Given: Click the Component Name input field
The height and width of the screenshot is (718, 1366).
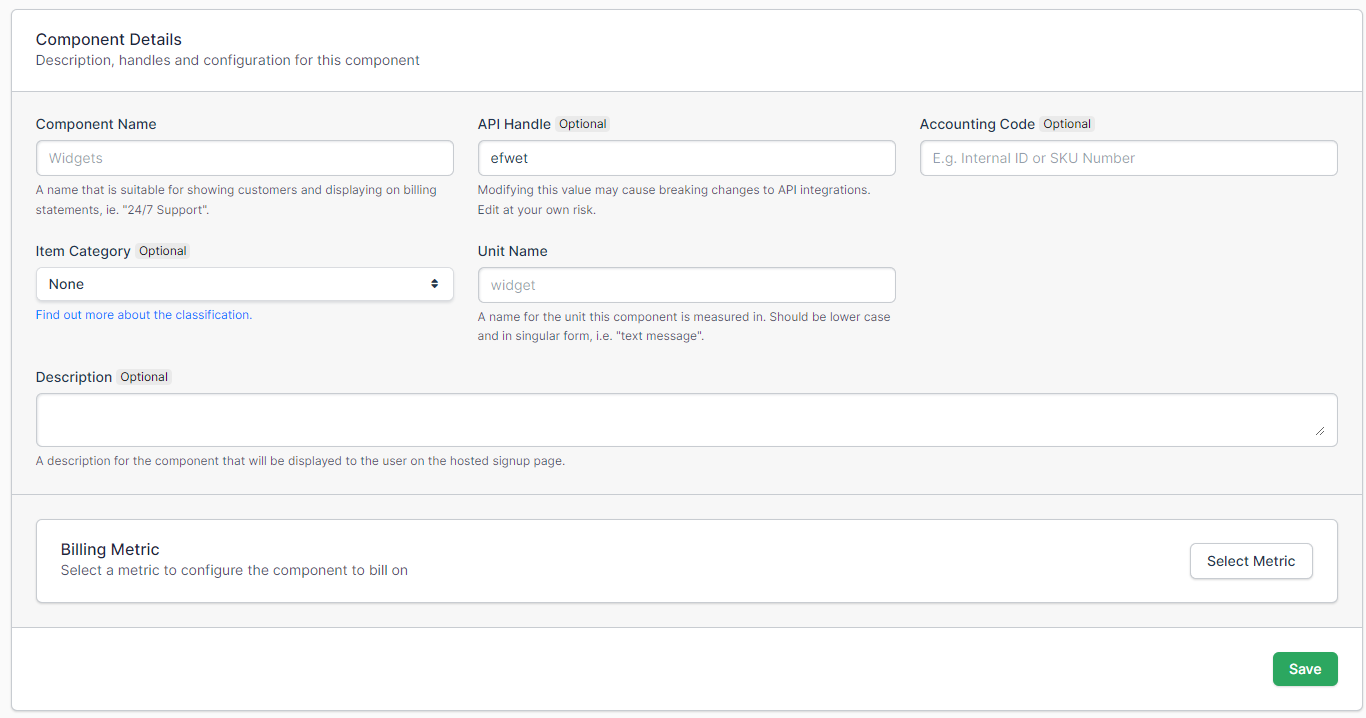Looking at the screenshot, I should pos(244,158).
